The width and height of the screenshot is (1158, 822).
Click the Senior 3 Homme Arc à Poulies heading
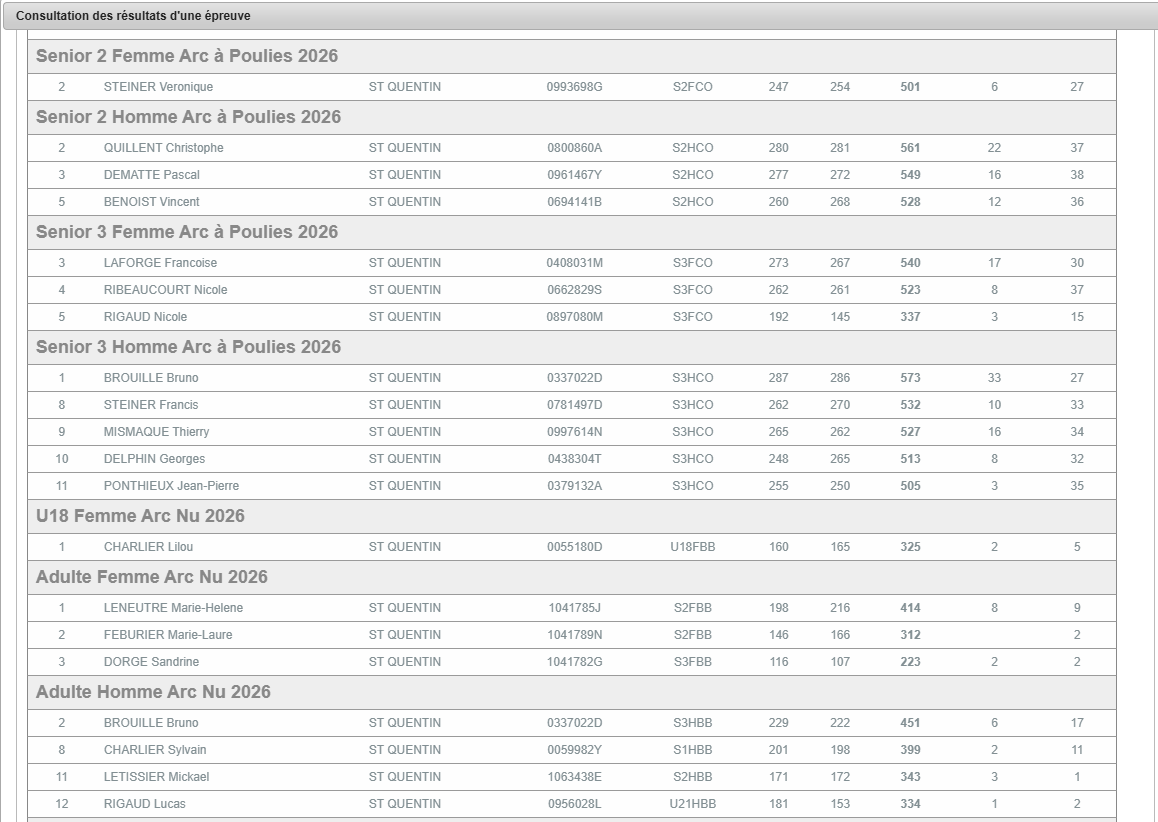click(188, 347)
